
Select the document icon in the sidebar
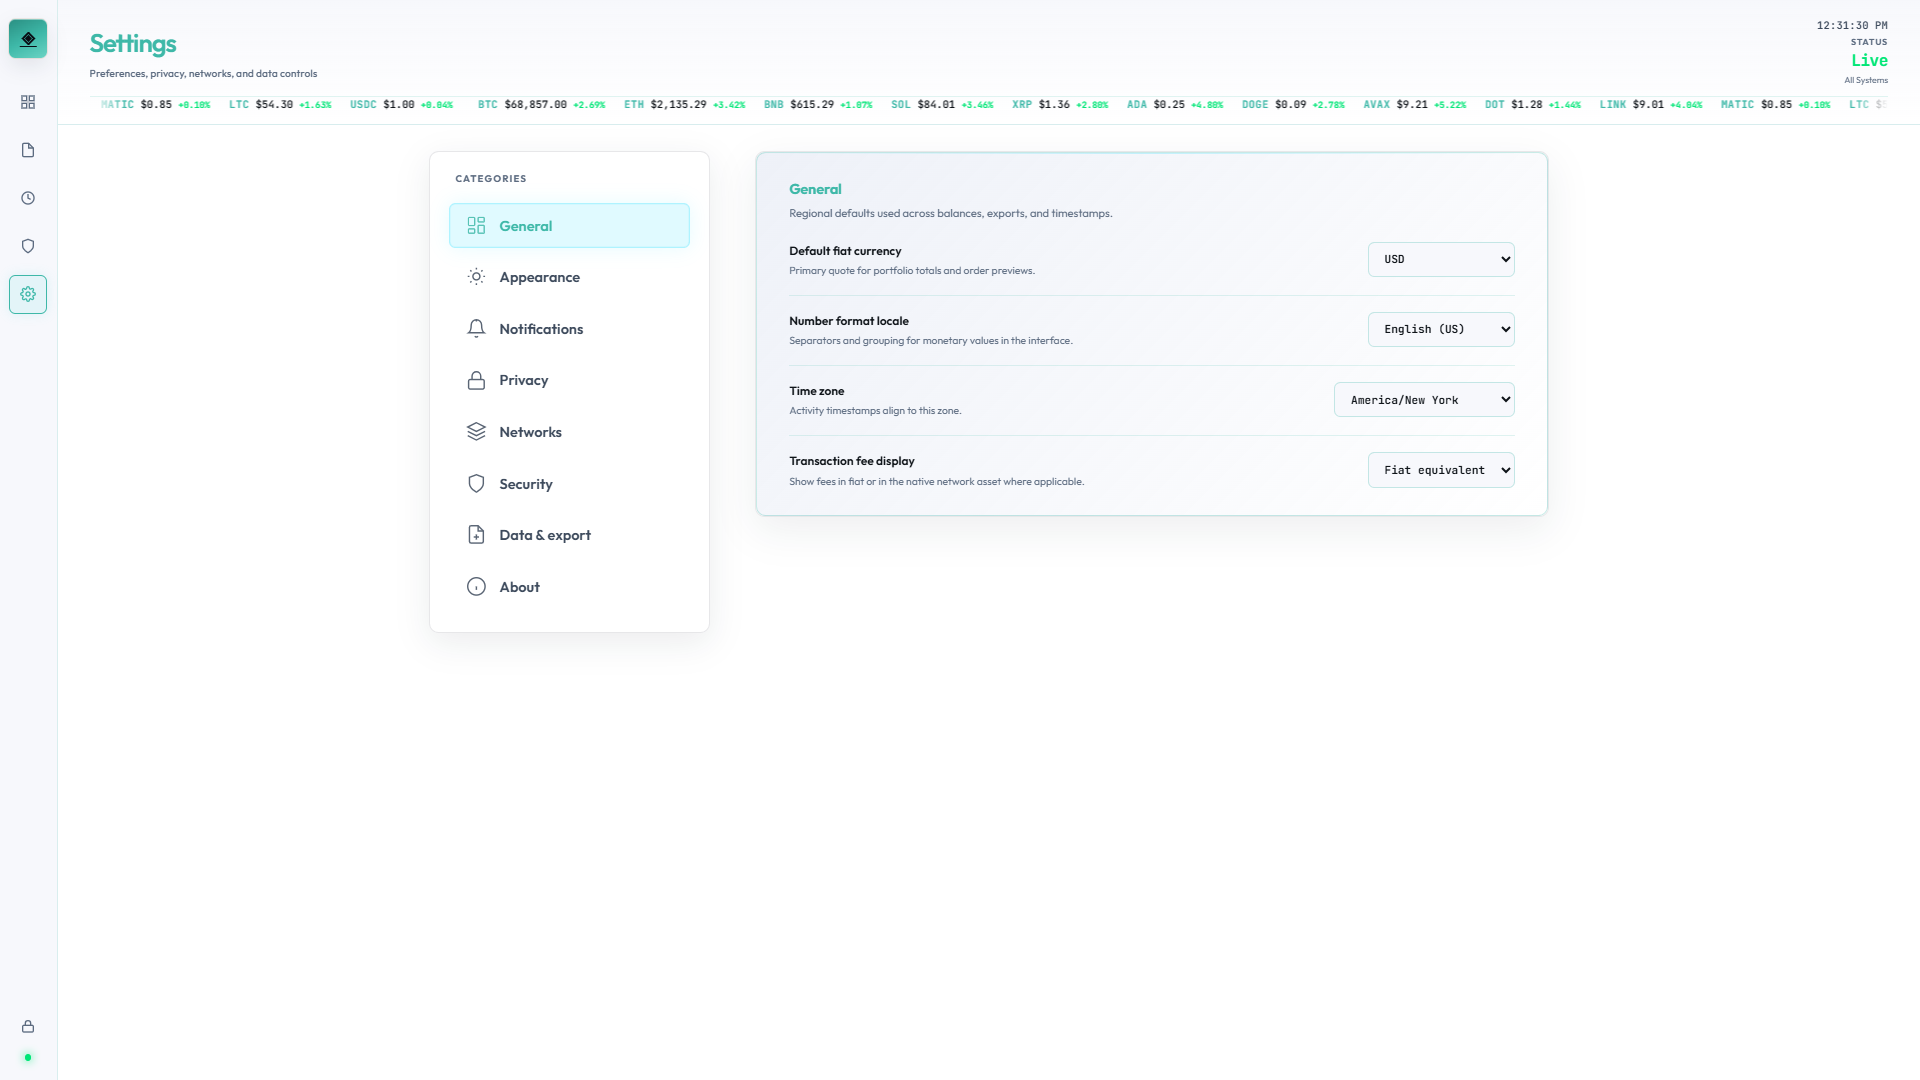[28, 149]
